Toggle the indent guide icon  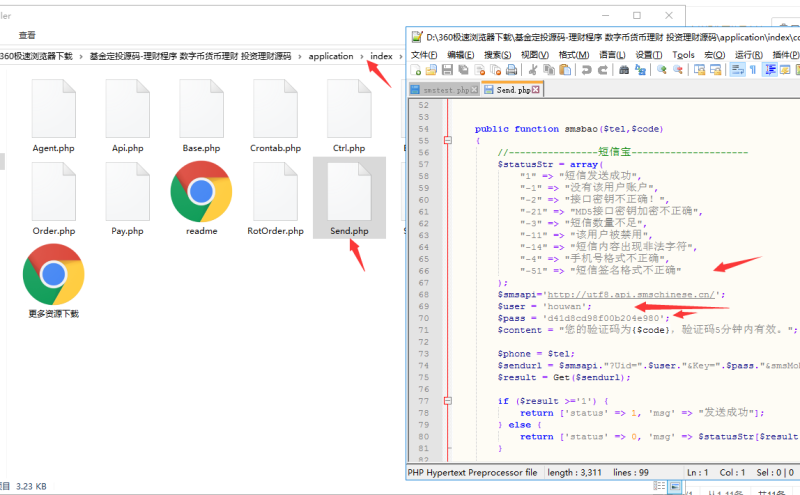point(769,70)
